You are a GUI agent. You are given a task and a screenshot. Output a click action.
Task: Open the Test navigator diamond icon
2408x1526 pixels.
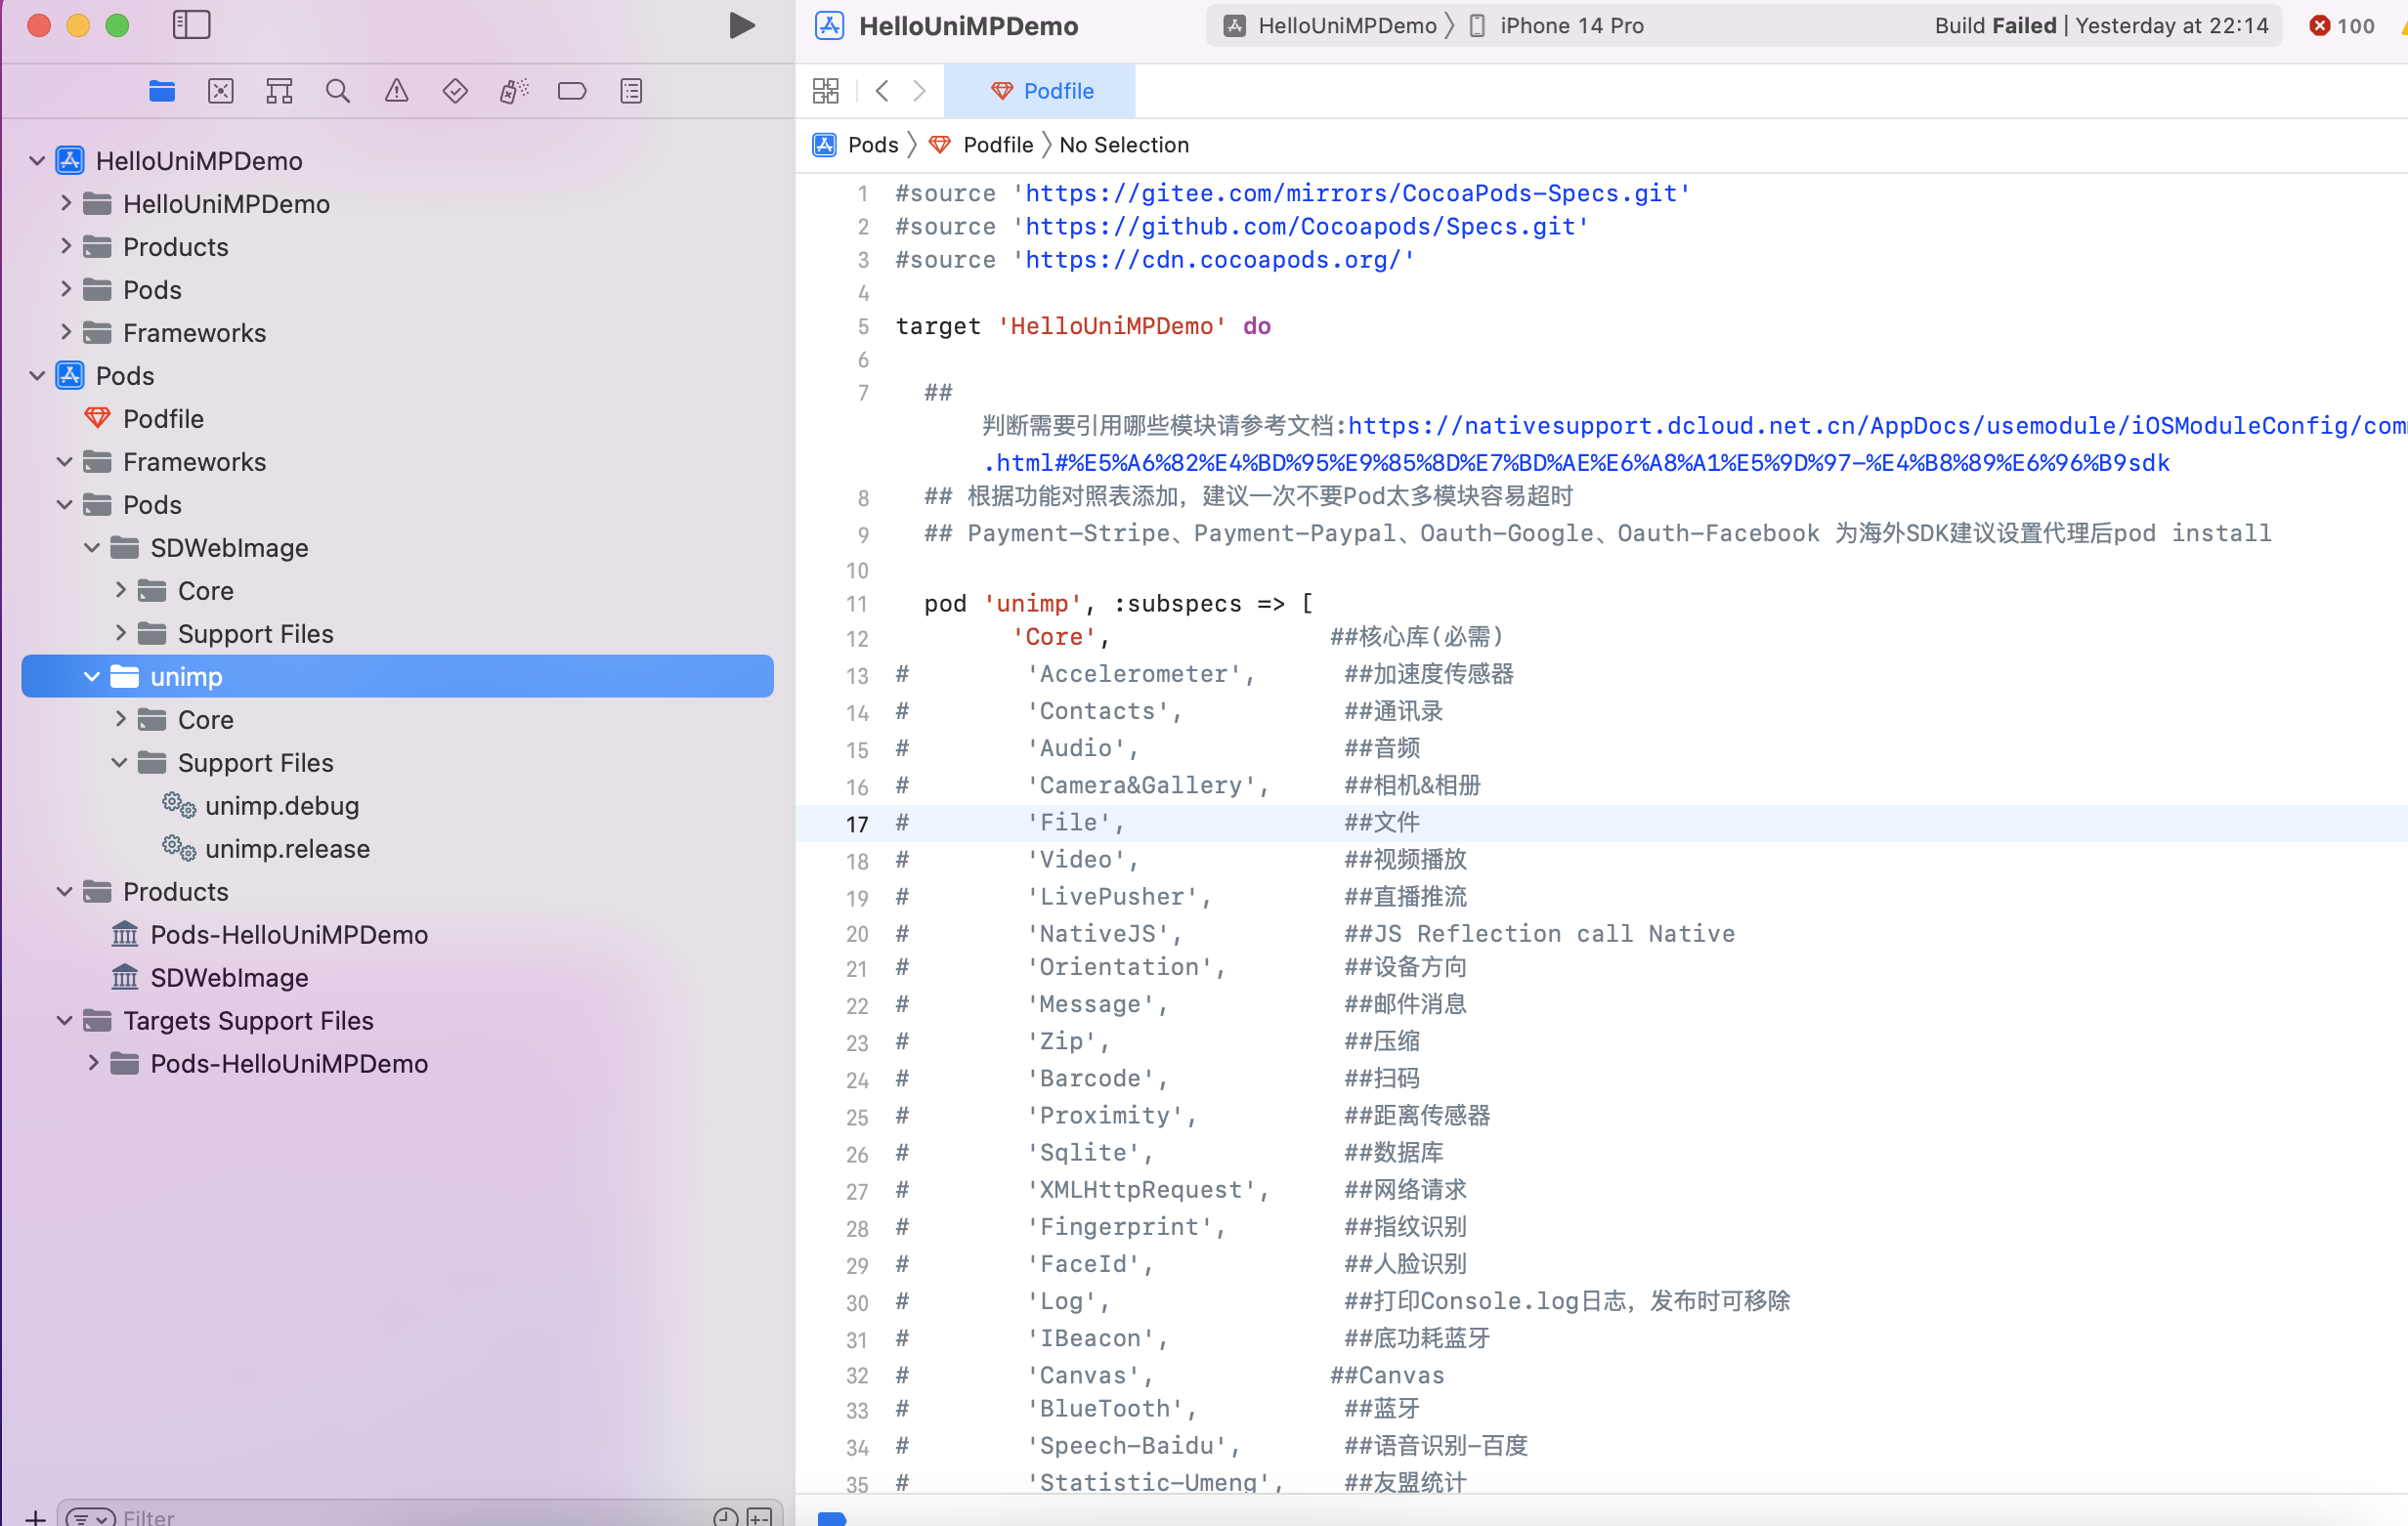(x=455, y=91)
